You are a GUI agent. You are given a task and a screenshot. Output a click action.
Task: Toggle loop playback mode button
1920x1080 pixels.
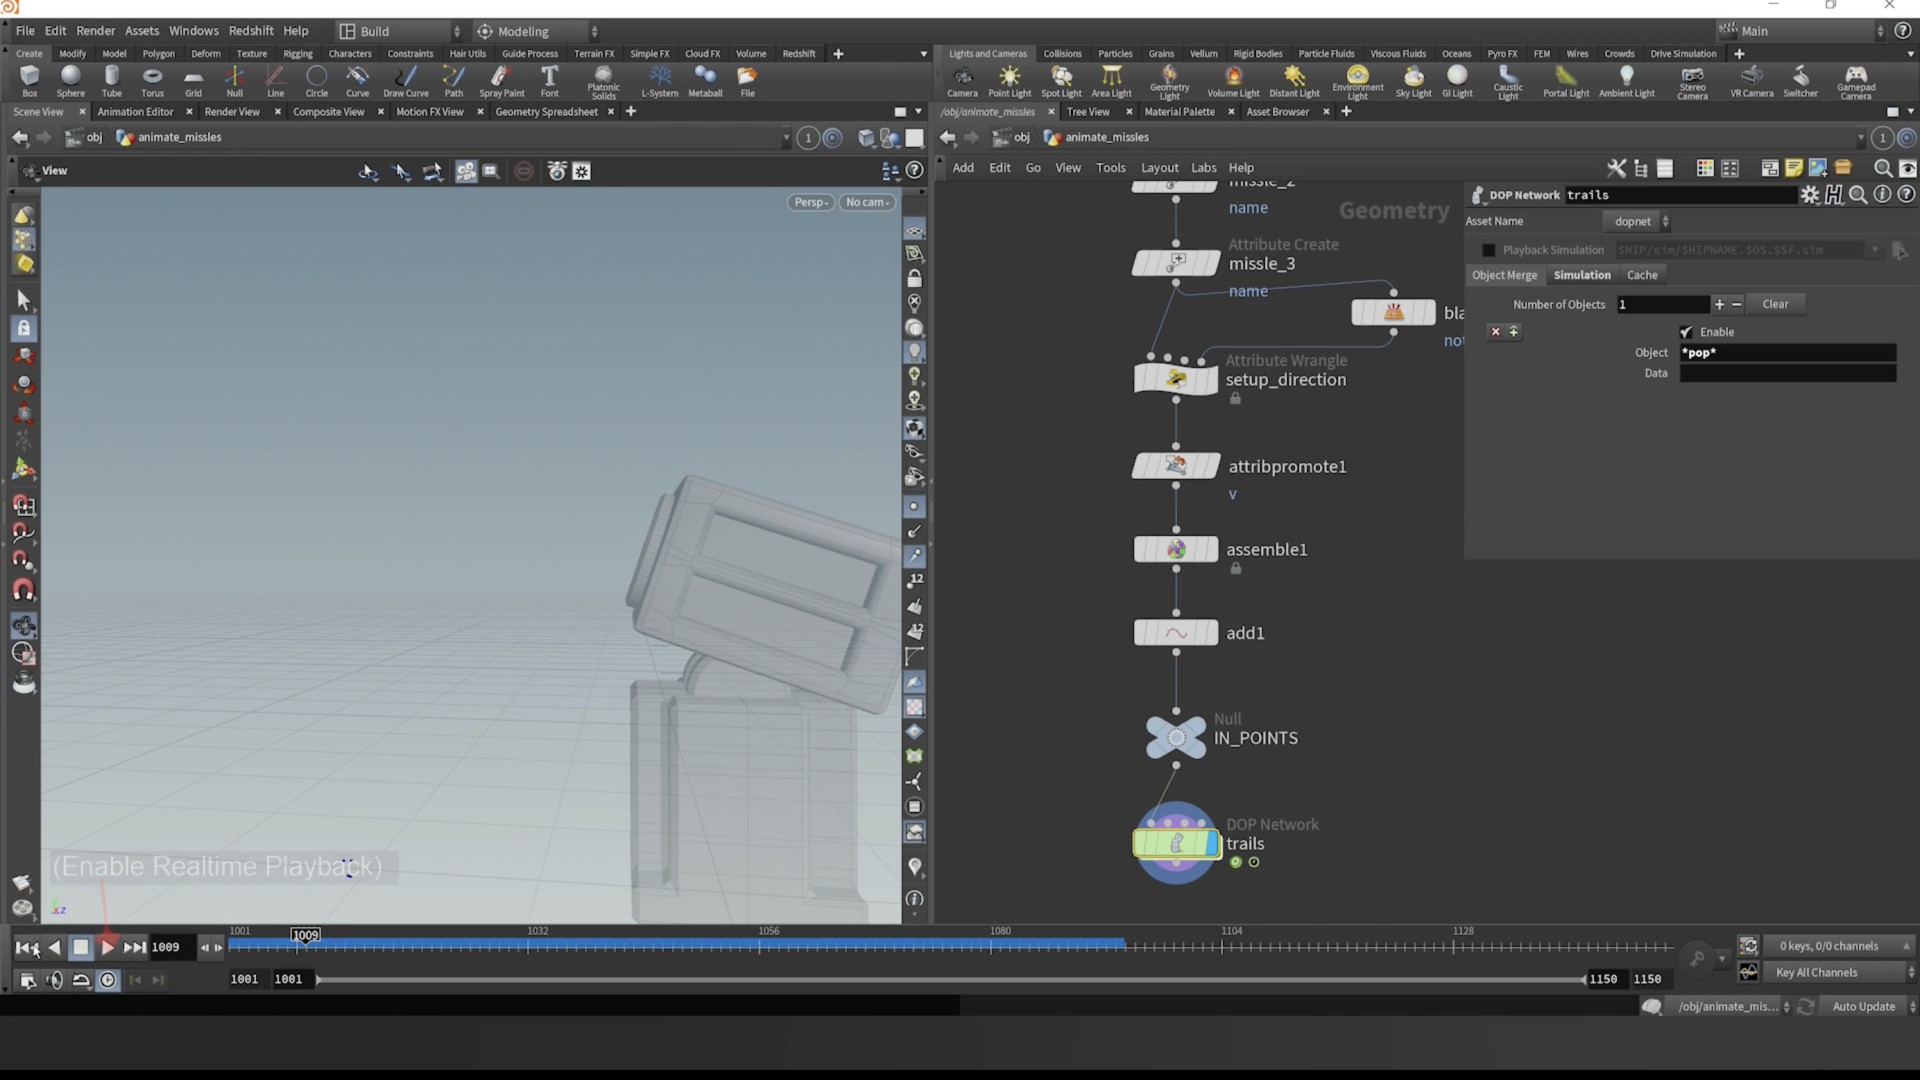(x=81, y=980)
